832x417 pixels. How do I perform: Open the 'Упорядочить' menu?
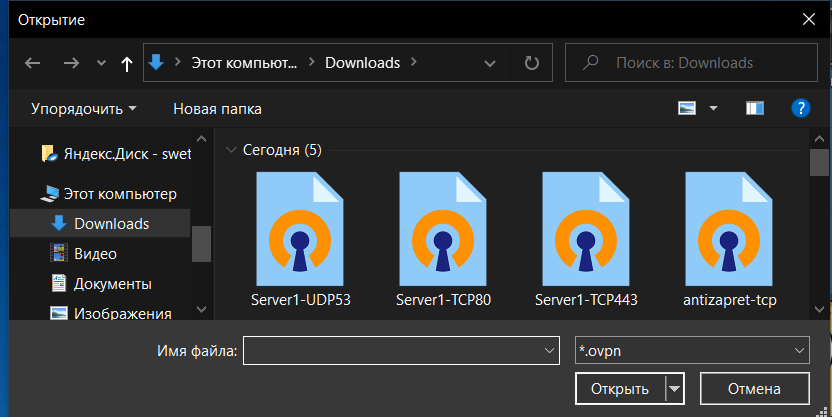[84, 109]
